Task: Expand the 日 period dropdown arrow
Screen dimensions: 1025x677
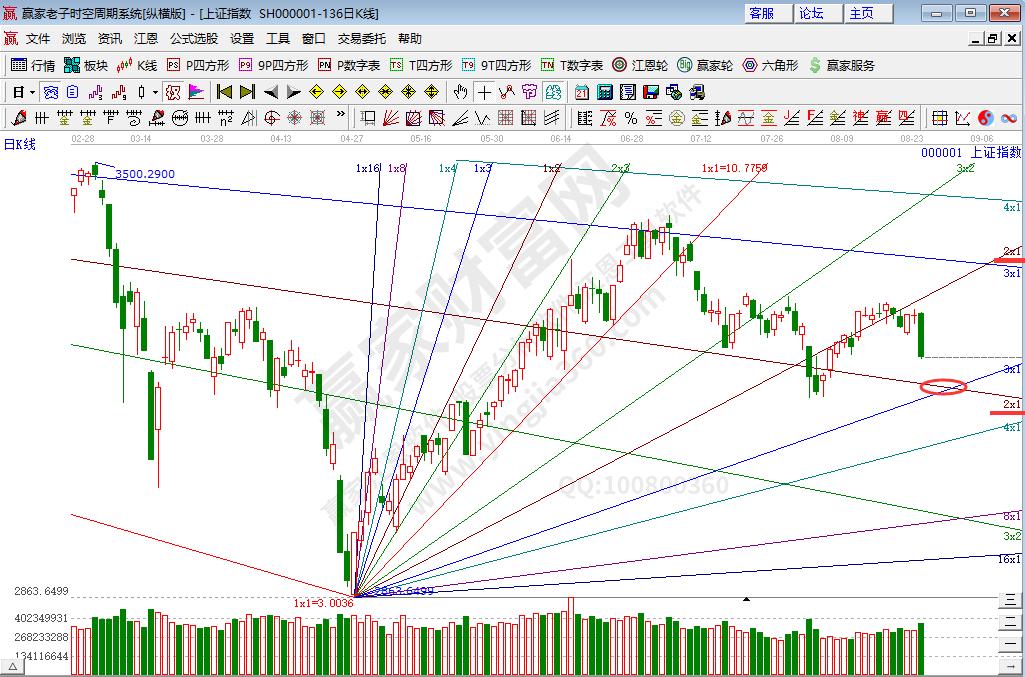Action: (x=32, y=92)
